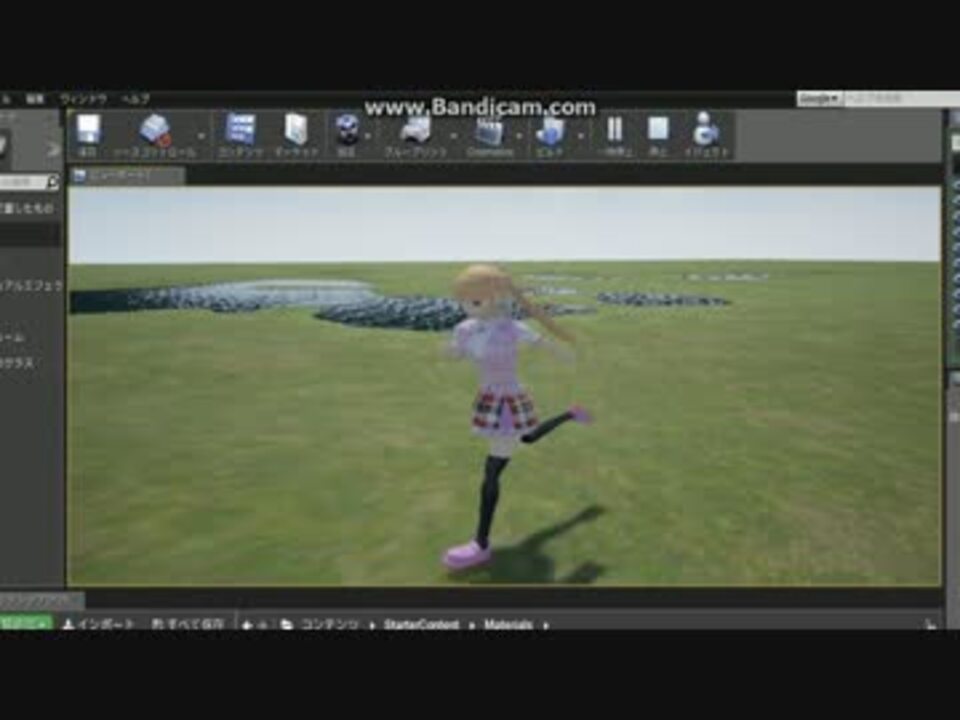960x720 pixels.
Task: Expand the Source Control dropdown arrow
Action: tap(201, 135)
